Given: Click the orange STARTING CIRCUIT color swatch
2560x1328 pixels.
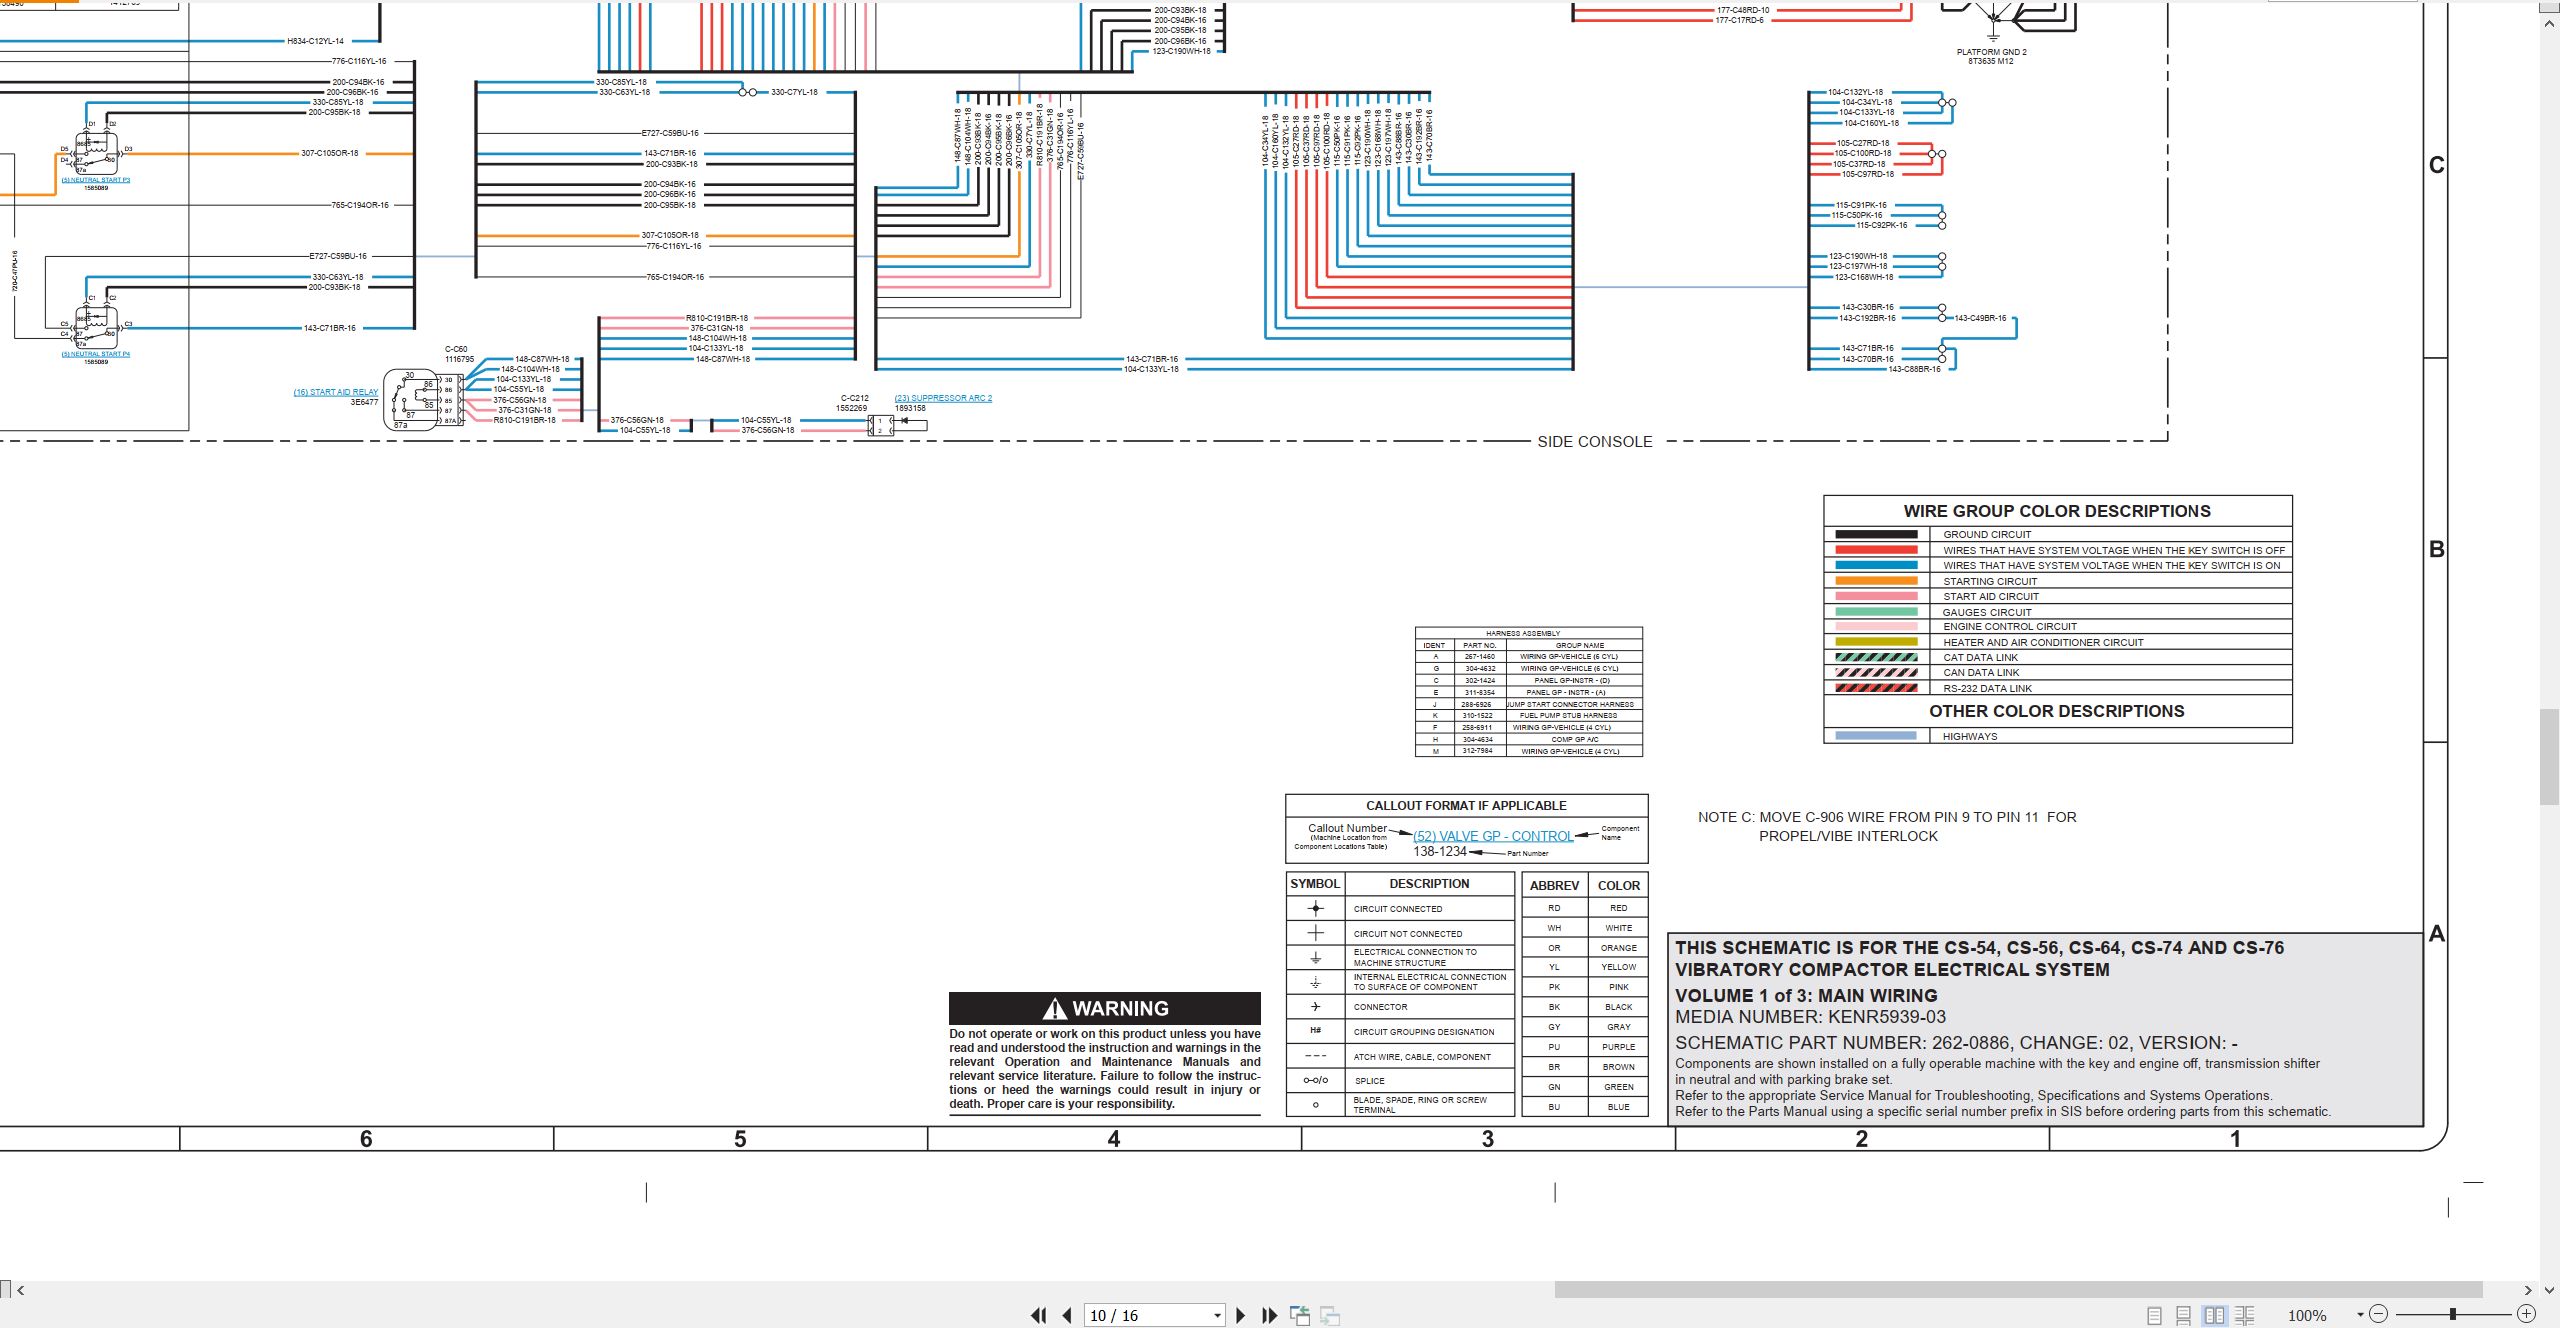Looking at the screenshot, I should pos(1876,581).
